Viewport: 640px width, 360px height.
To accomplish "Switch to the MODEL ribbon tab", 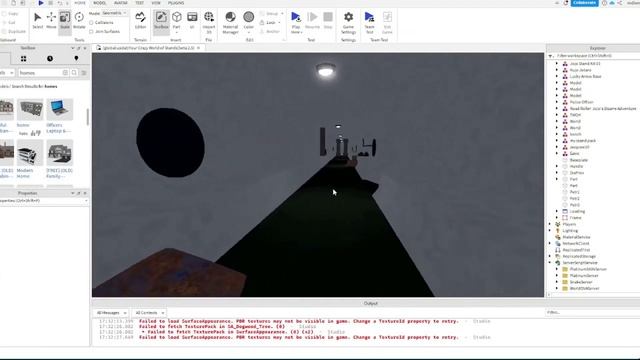I will 100,3.
